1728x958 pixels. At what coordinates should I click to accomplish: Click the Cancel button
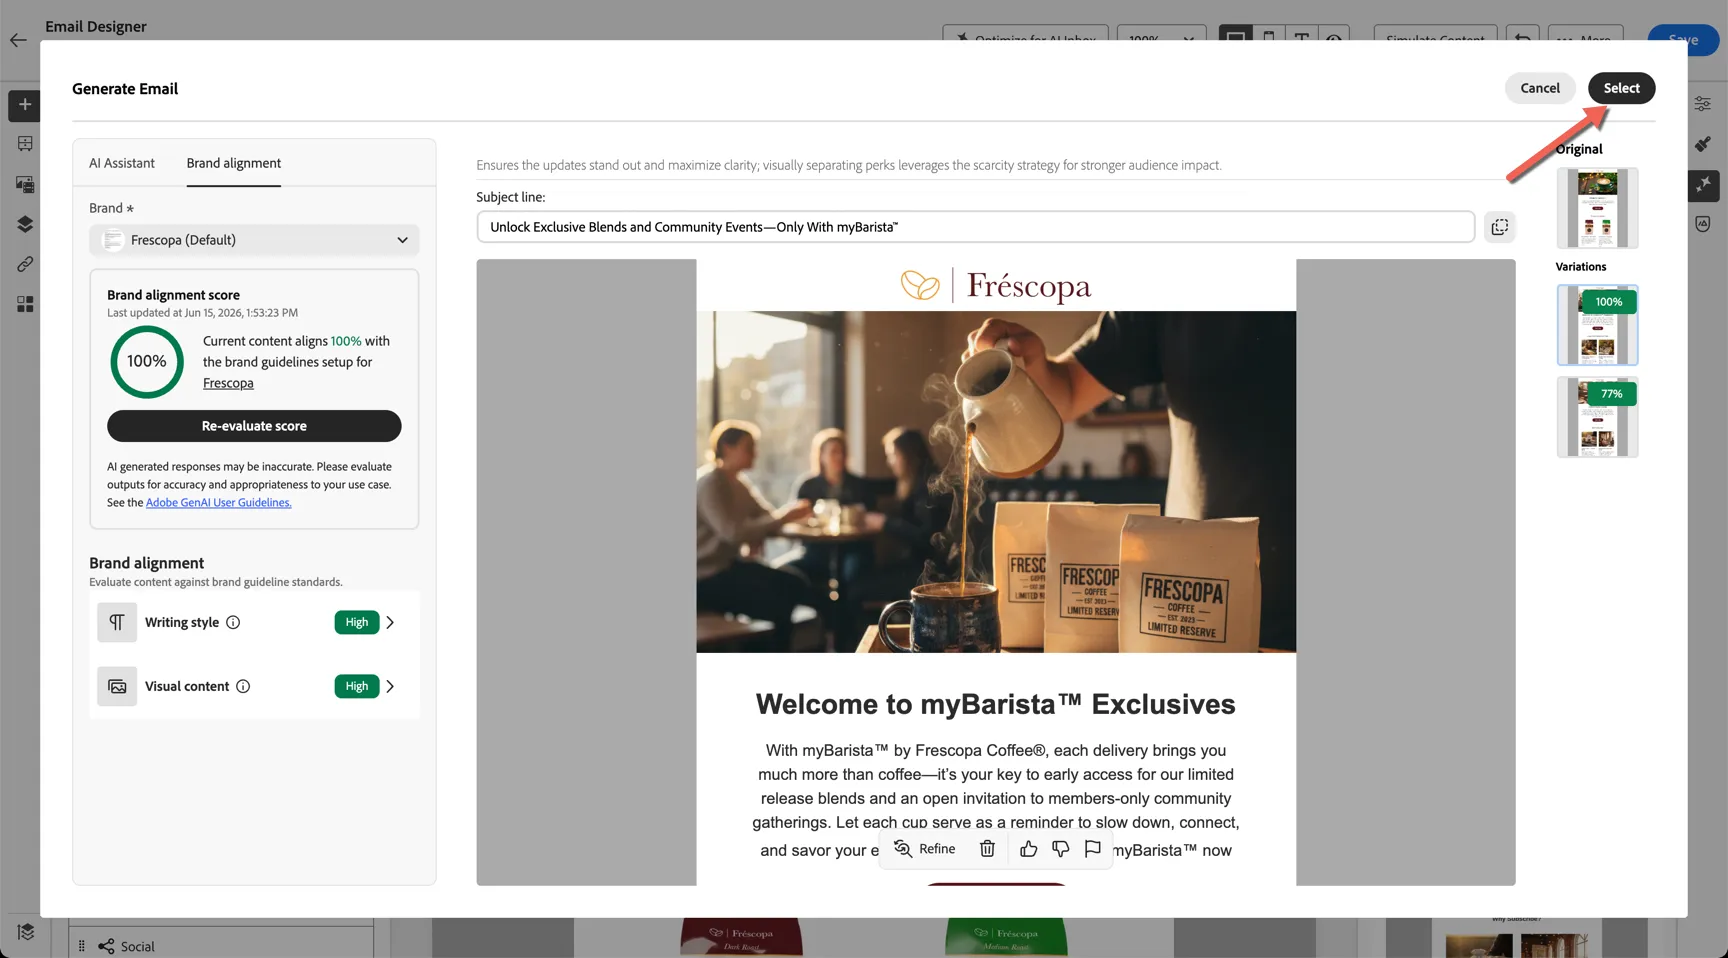(1540, 88)
